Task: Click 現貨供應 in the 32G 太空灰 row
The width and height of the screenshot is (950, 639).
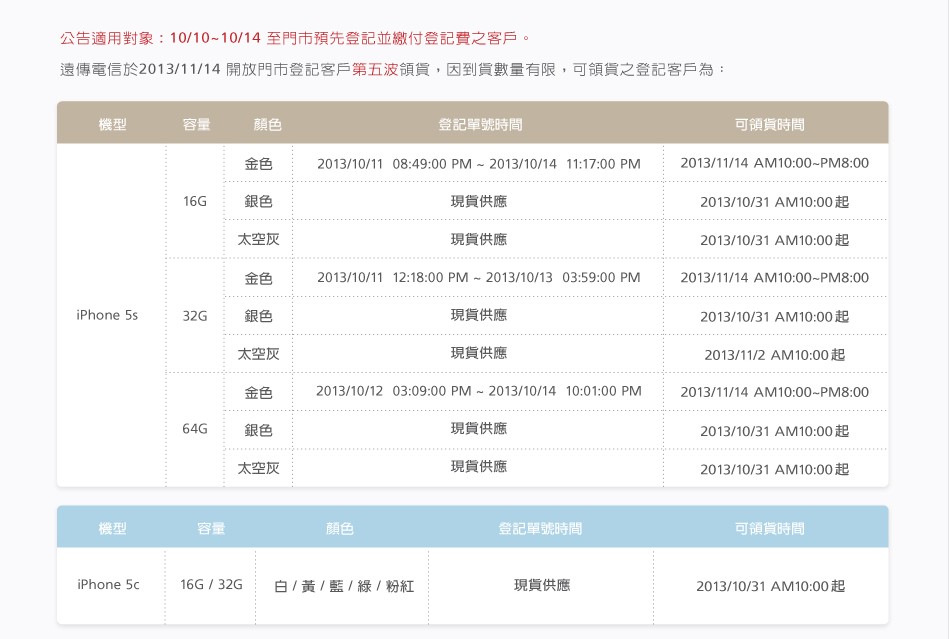Action: (479, 353)
